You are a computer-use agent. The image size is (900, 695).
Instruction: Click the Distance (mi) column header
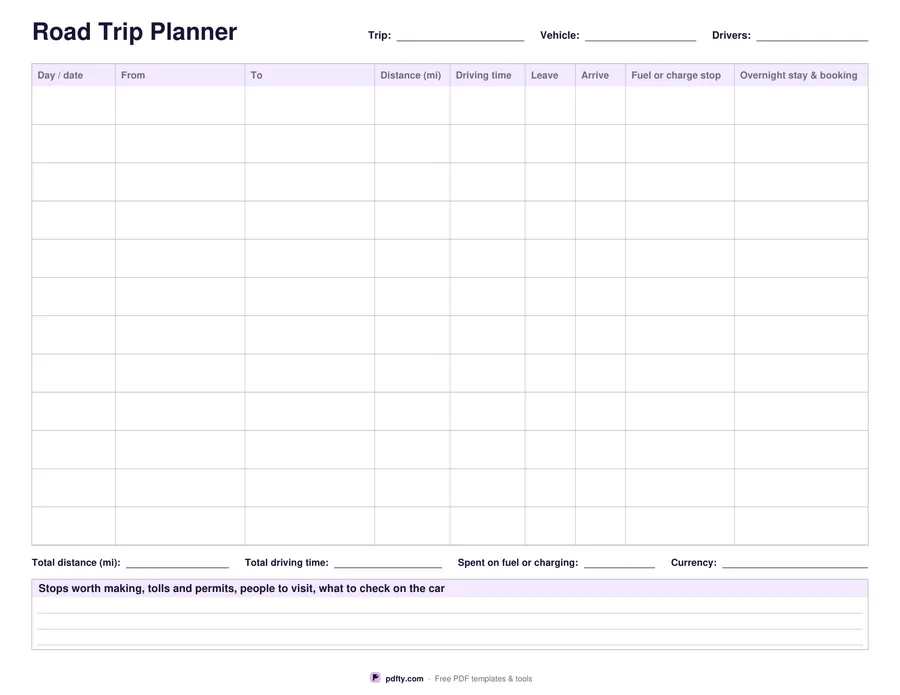click(x=410, y=75)
